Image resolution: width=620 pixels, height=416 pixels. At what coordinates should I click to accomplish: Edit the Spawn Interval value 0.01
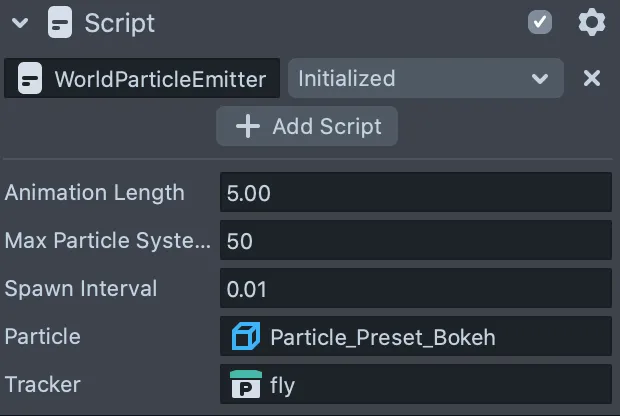(x=416, y=288)
